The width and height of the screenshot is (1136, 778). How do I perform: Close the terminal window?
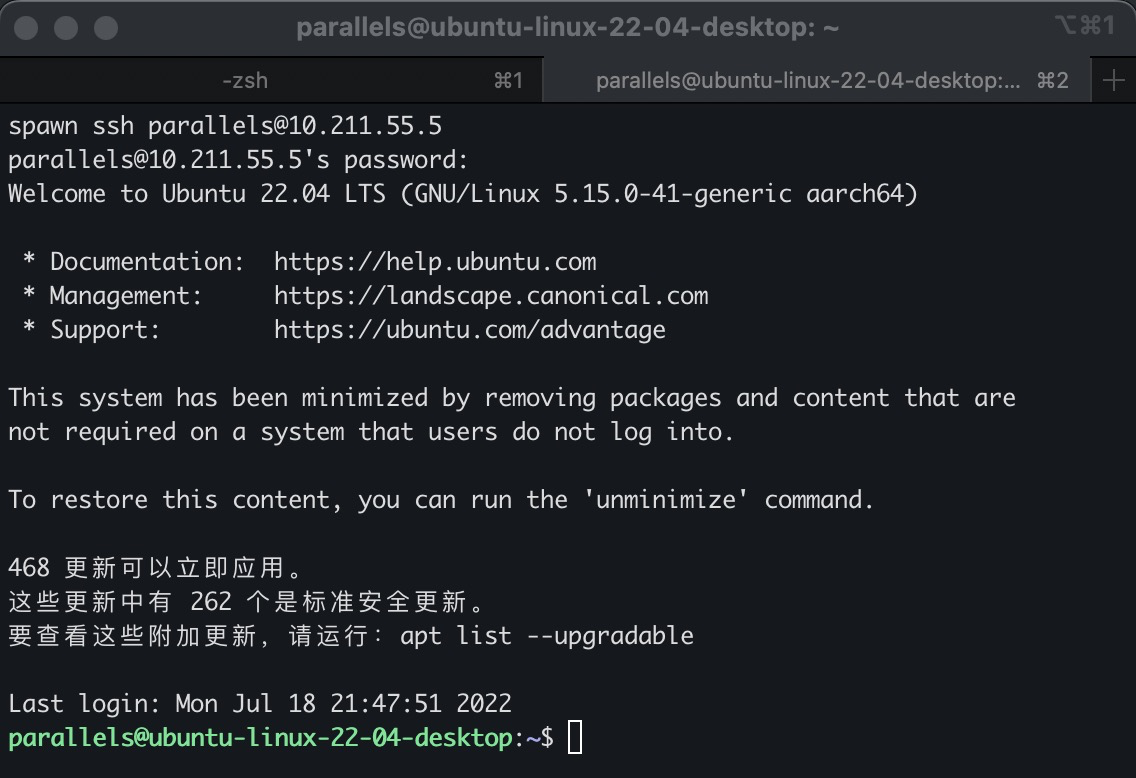click(x=27, y=28)
